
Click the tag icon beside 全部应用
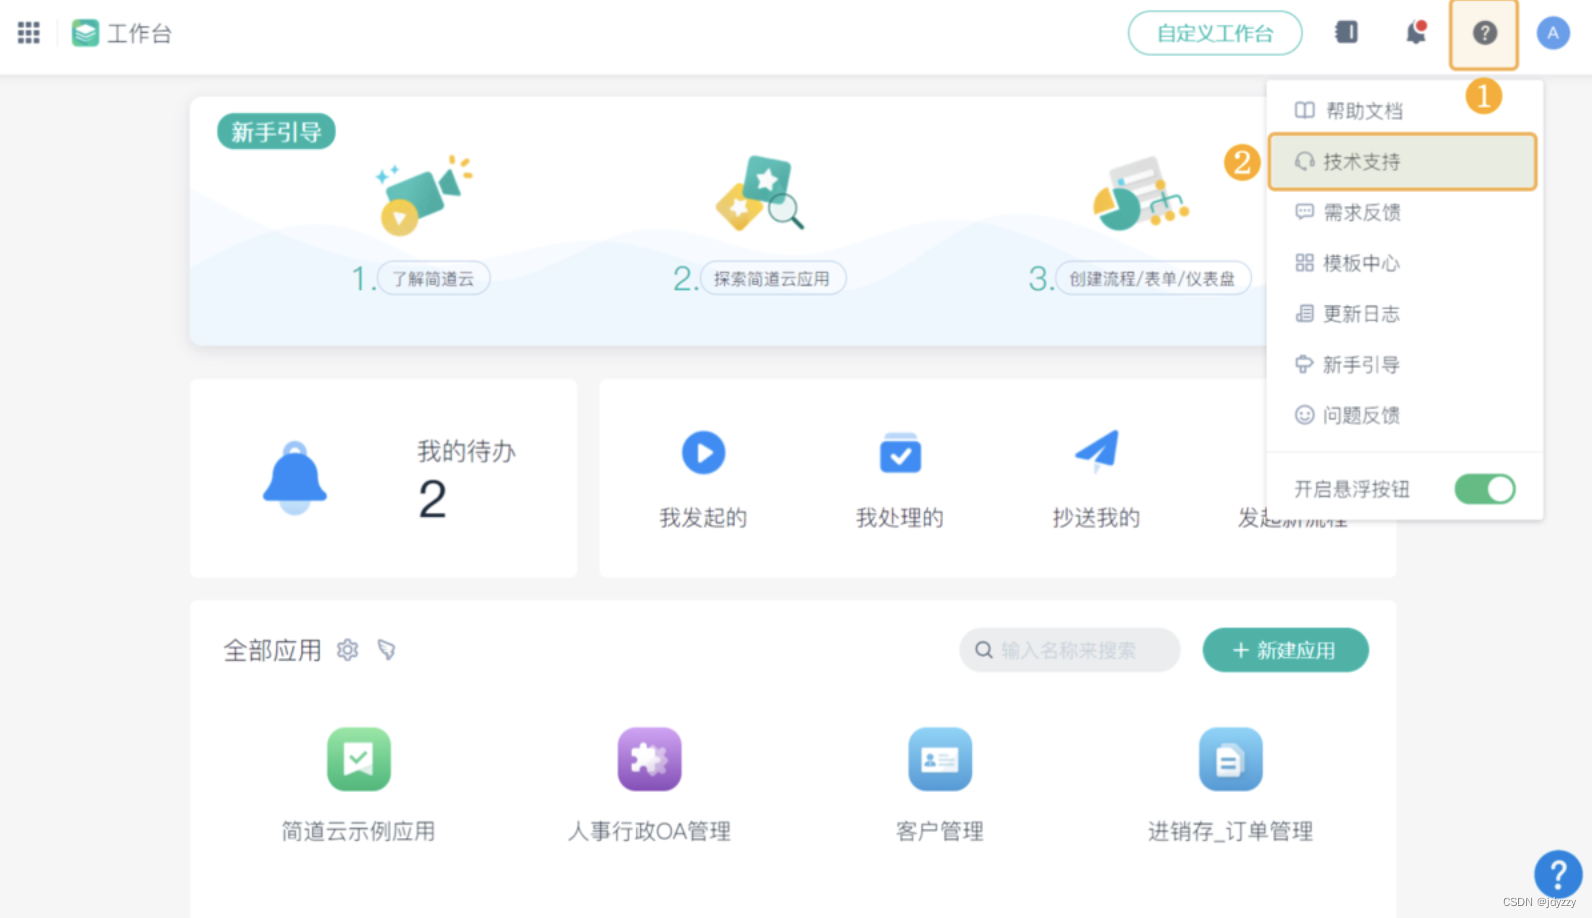click(x=387, y=650)
